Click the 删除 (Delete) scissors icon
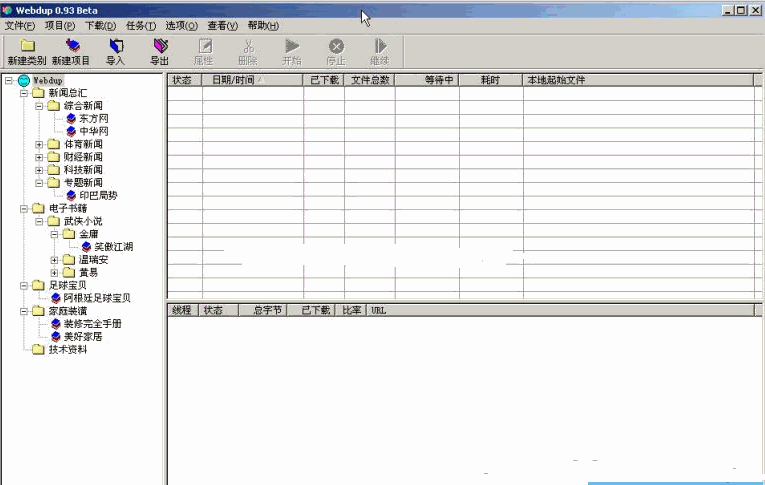 click(x=248, y=46)
